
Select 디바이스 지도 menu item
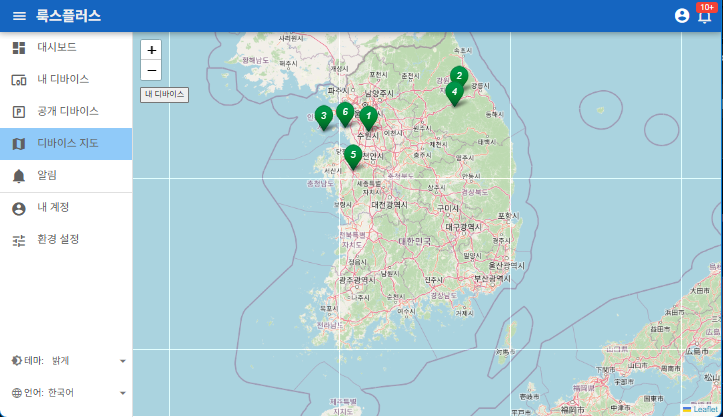[67, 143]
